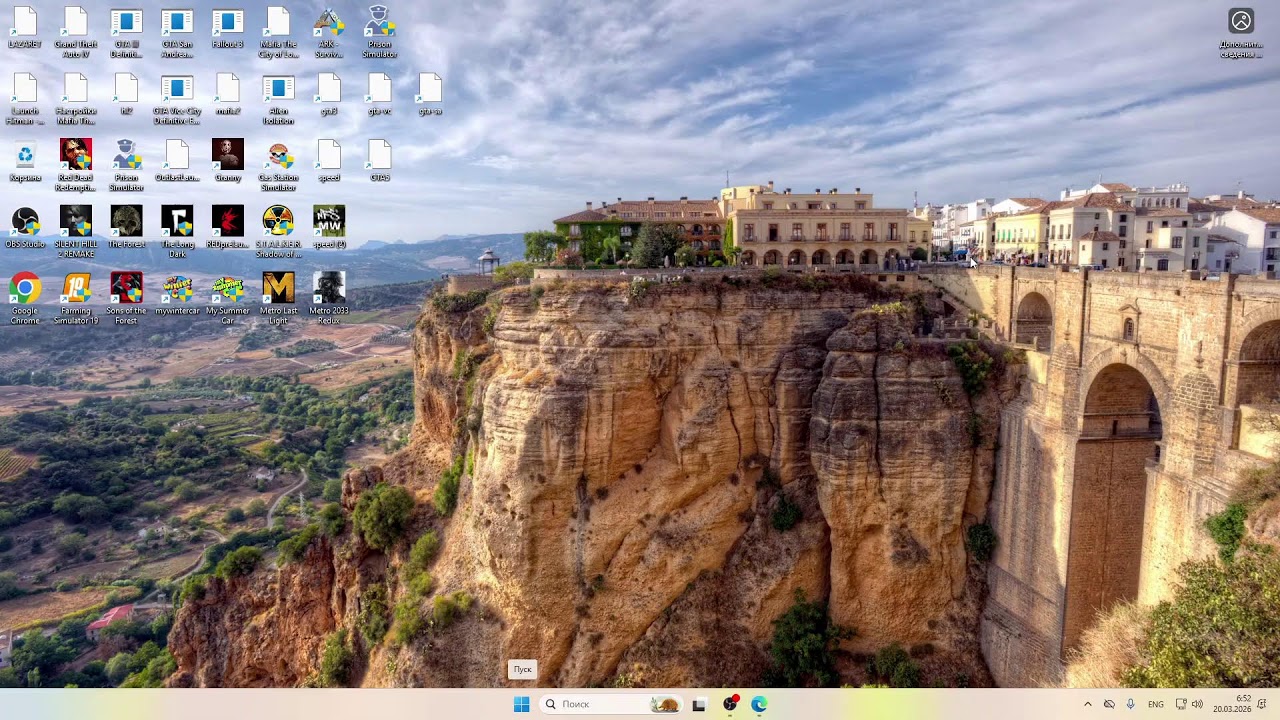Viewport: 1280px width, 720px height.
Task: Select the SILENT HILL 2 REMAKE shortcut
Action: click(76, 232)
